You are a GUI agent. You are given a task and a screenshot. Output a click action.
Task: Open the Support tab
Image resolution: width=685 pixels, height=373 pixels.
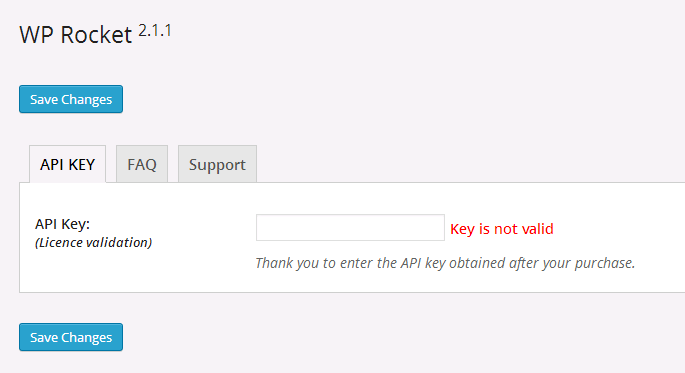(217, 164)
